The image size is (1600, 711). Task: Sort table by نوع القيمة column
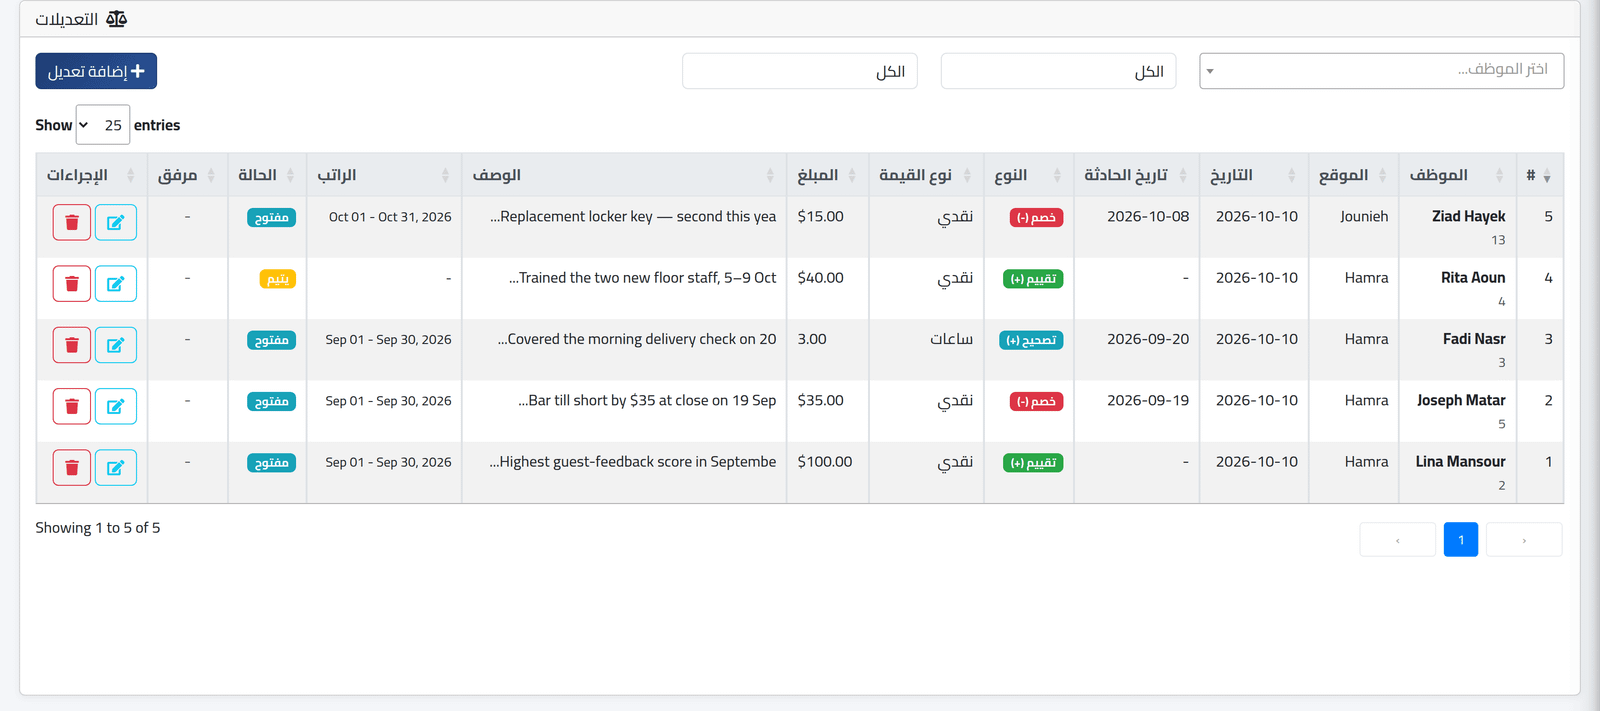[926, 175]
